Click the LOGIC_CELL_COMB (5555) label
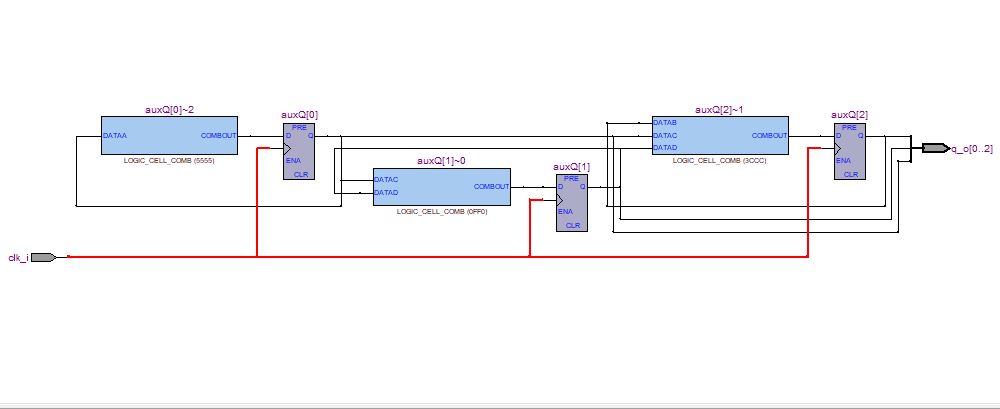Image resolution: width=1000 pixels, height=409 pixels. (169, 160)
